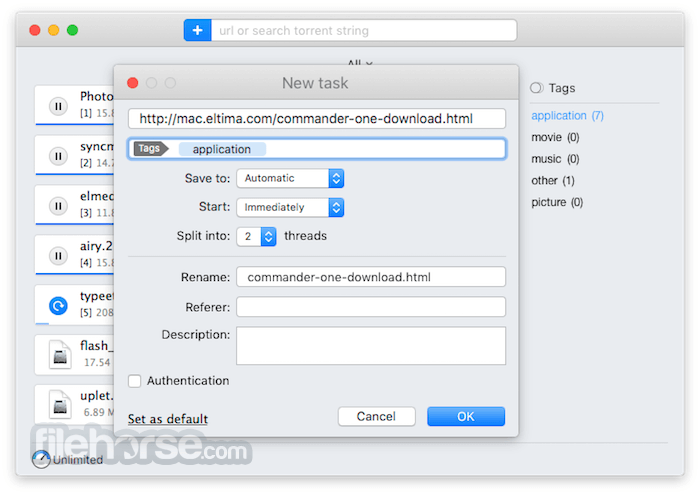Click the blue plus add-download button
The image size is (700, 495).
(197, 30)
